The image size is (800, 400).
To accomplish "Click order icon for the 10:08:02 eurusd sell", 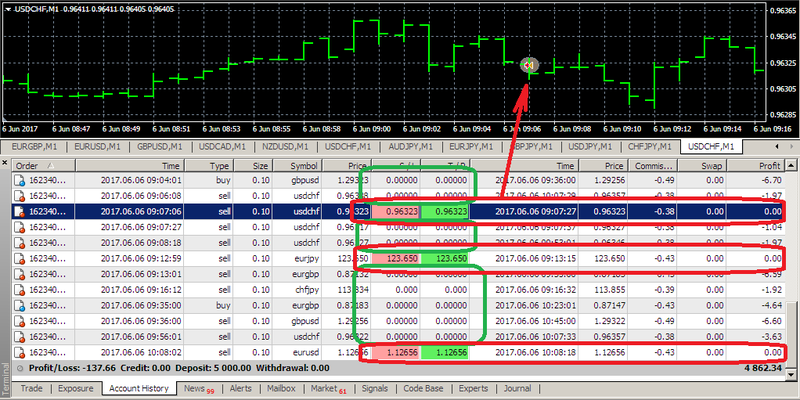I will click(x=20, y=353).
